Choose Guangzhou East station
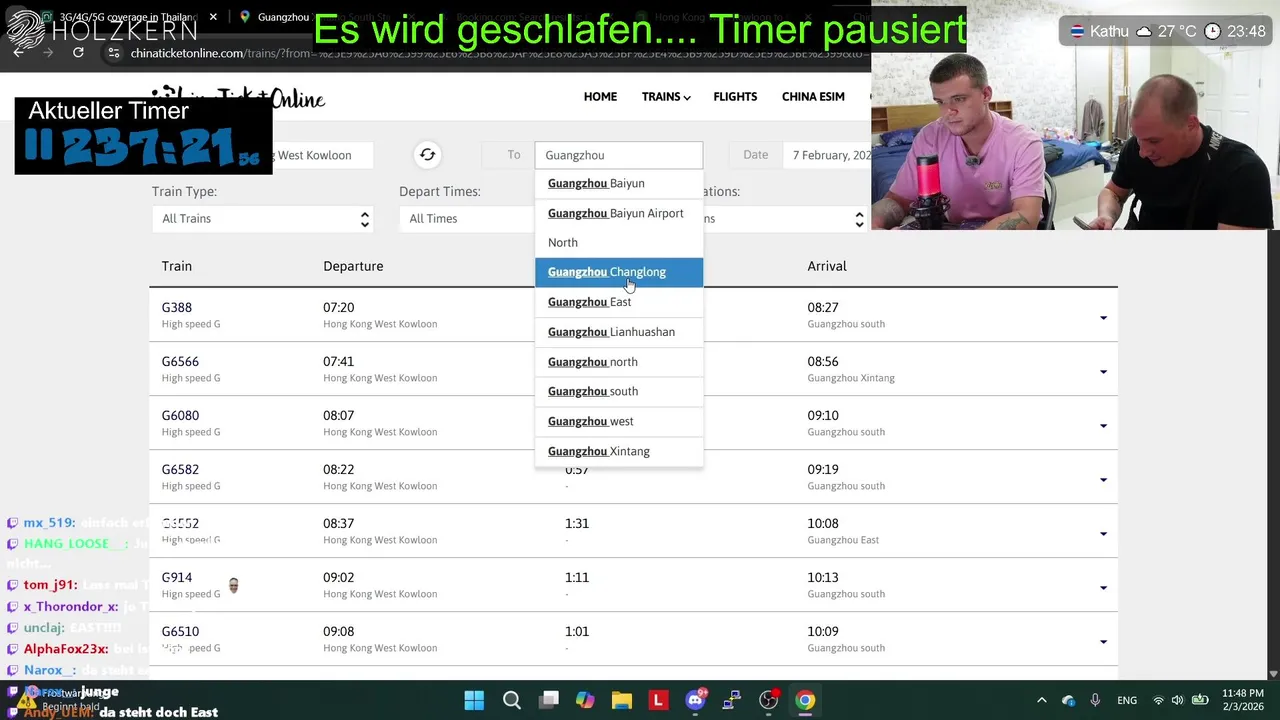The width and height of the screenshot is (1280, 720). pos(619,302)
